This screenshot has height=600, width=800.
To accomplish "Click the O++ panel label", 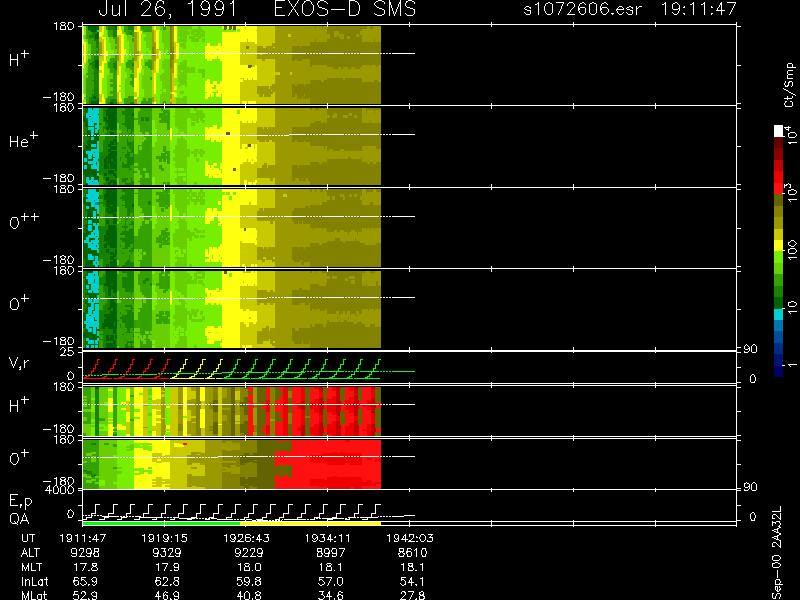I will 24,221.
